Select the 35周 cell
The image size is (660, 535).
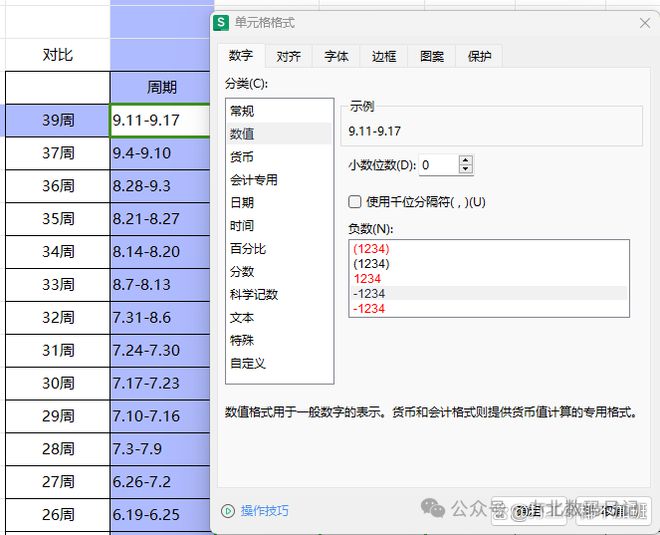(x=58, y=219)
